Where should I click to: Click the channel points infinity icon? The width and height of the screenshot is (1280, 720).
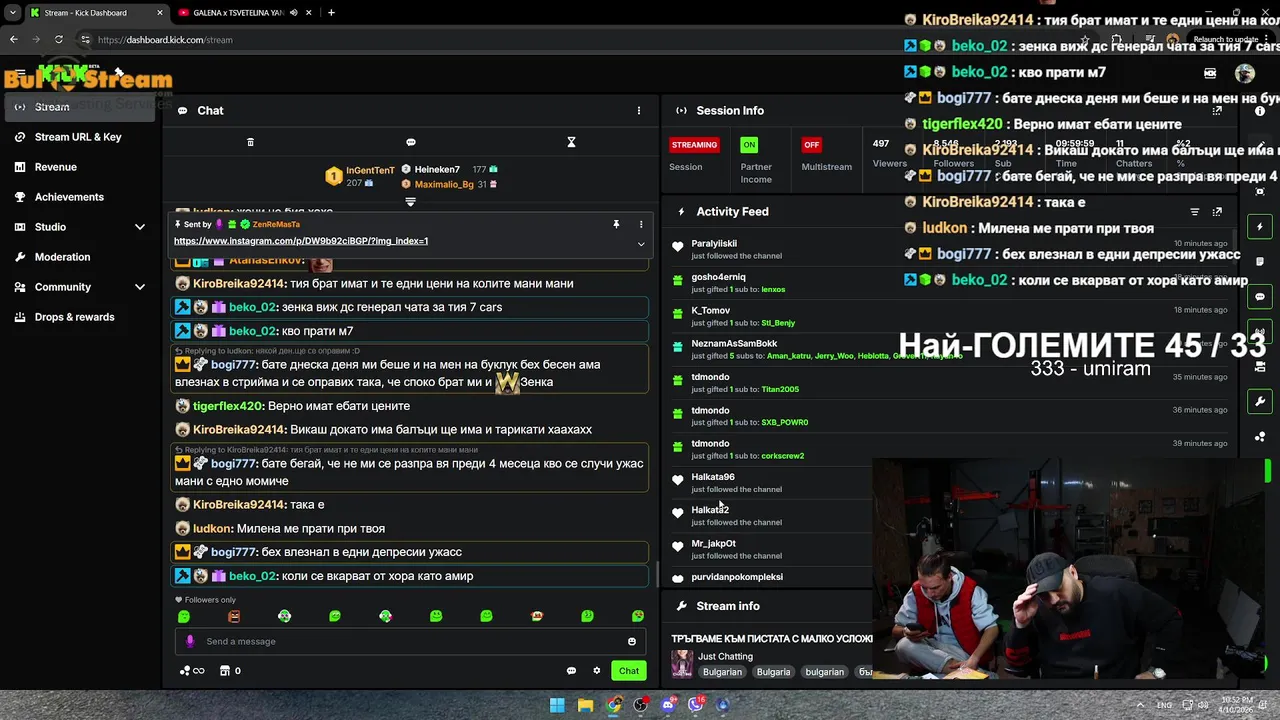(x=192, y=671)
